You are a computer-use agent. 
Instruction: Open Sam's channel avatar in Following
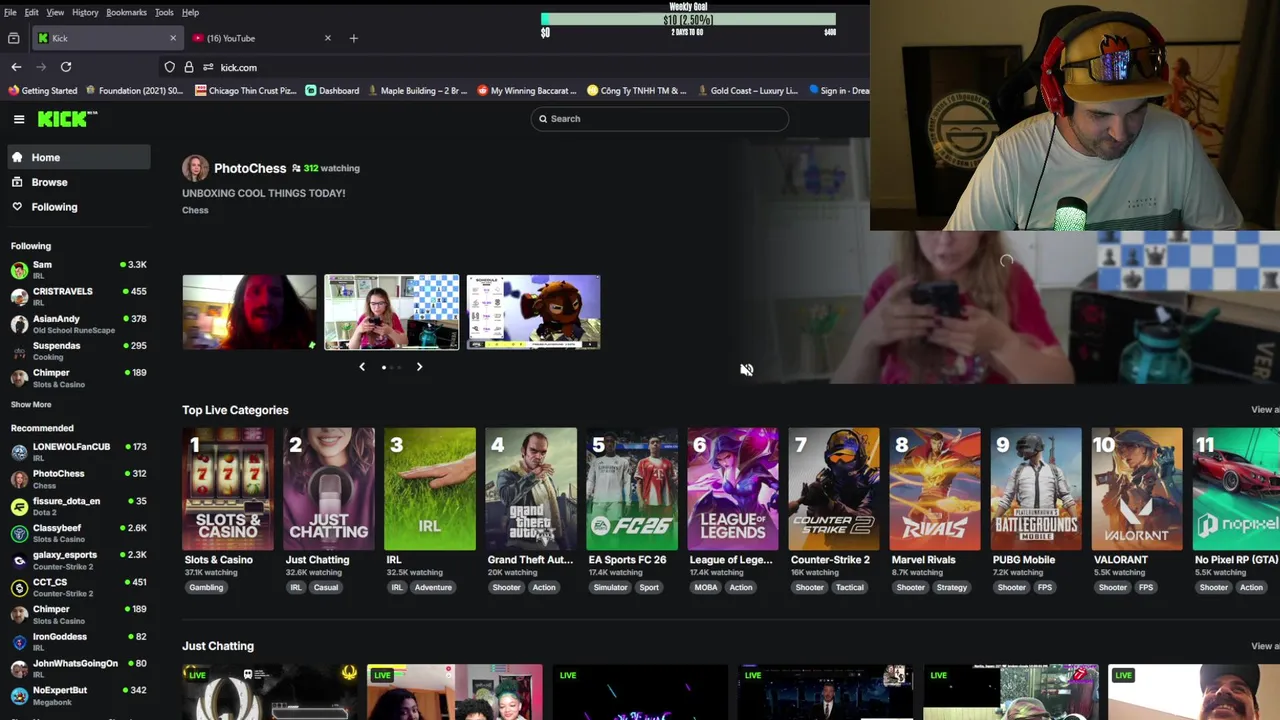tap(19, 270)
